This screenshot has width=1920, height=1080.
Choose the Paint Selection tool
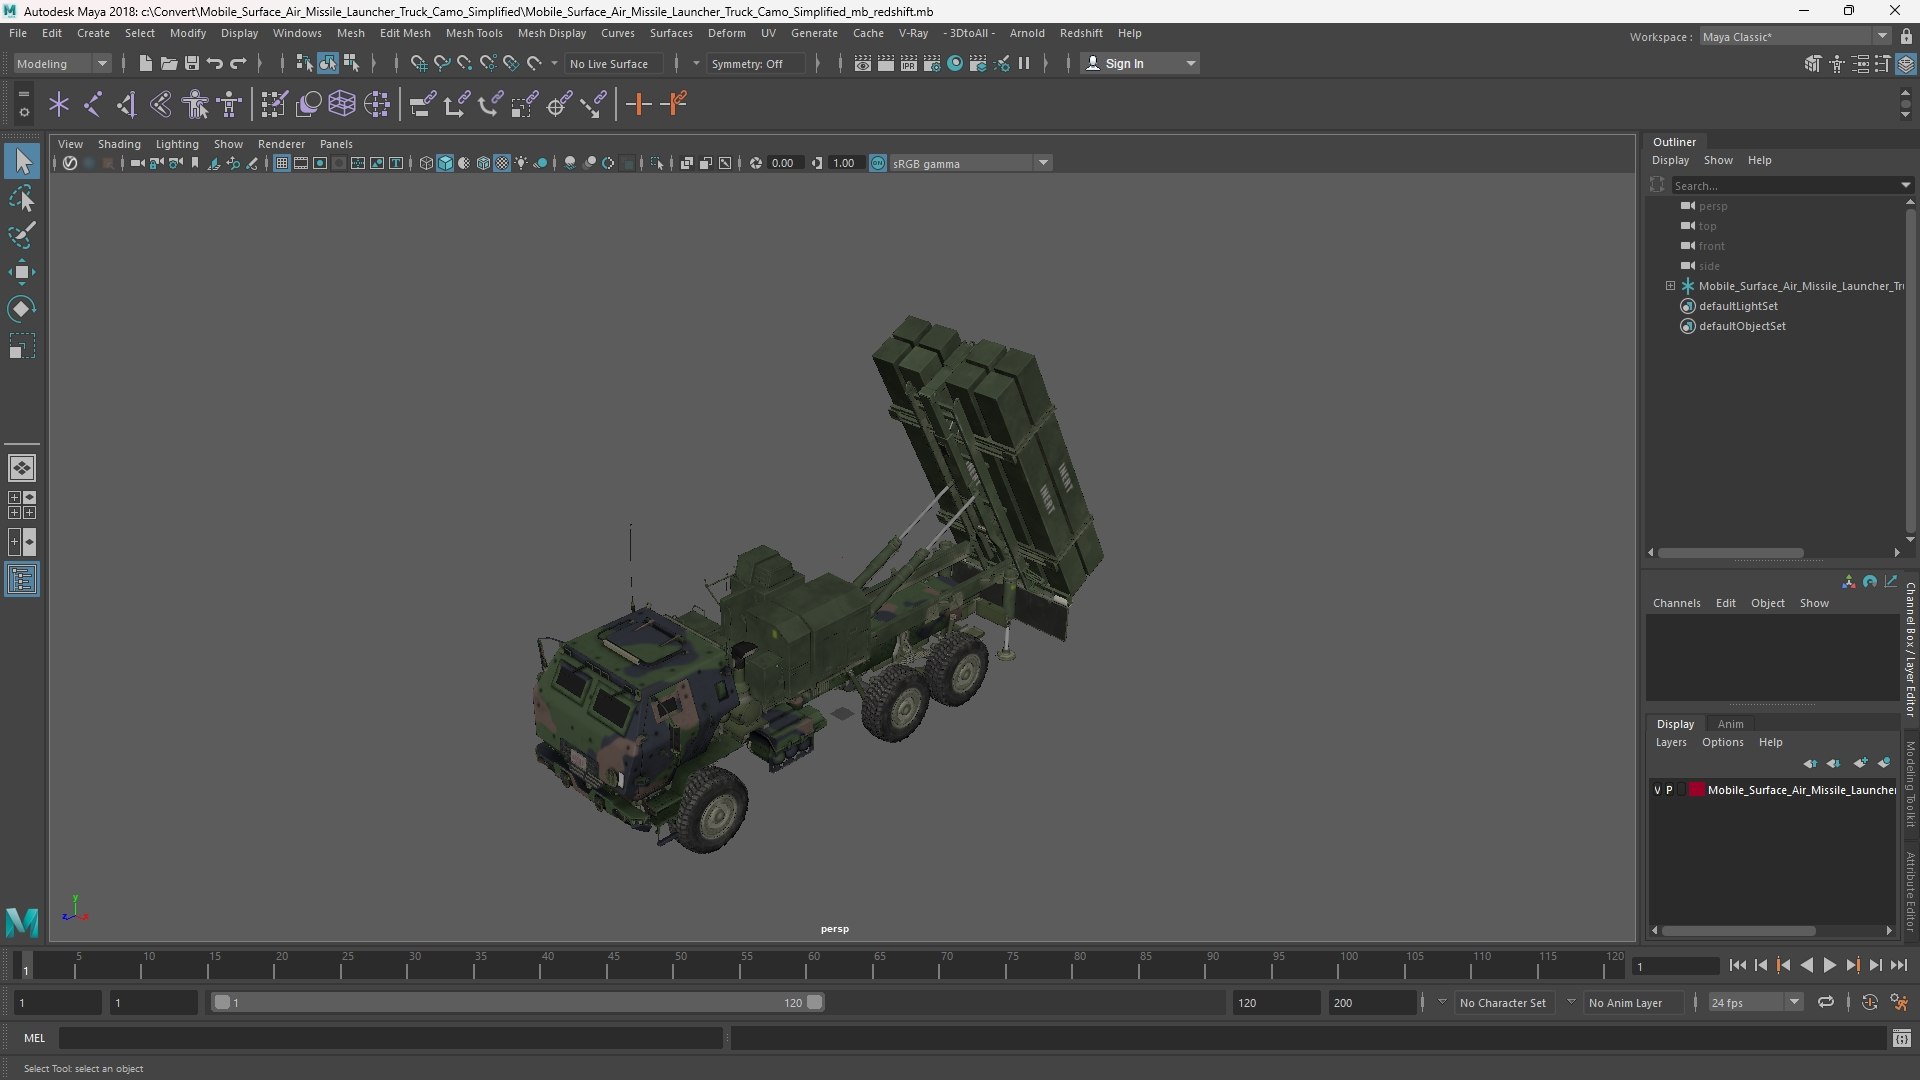tap(22, 235)
